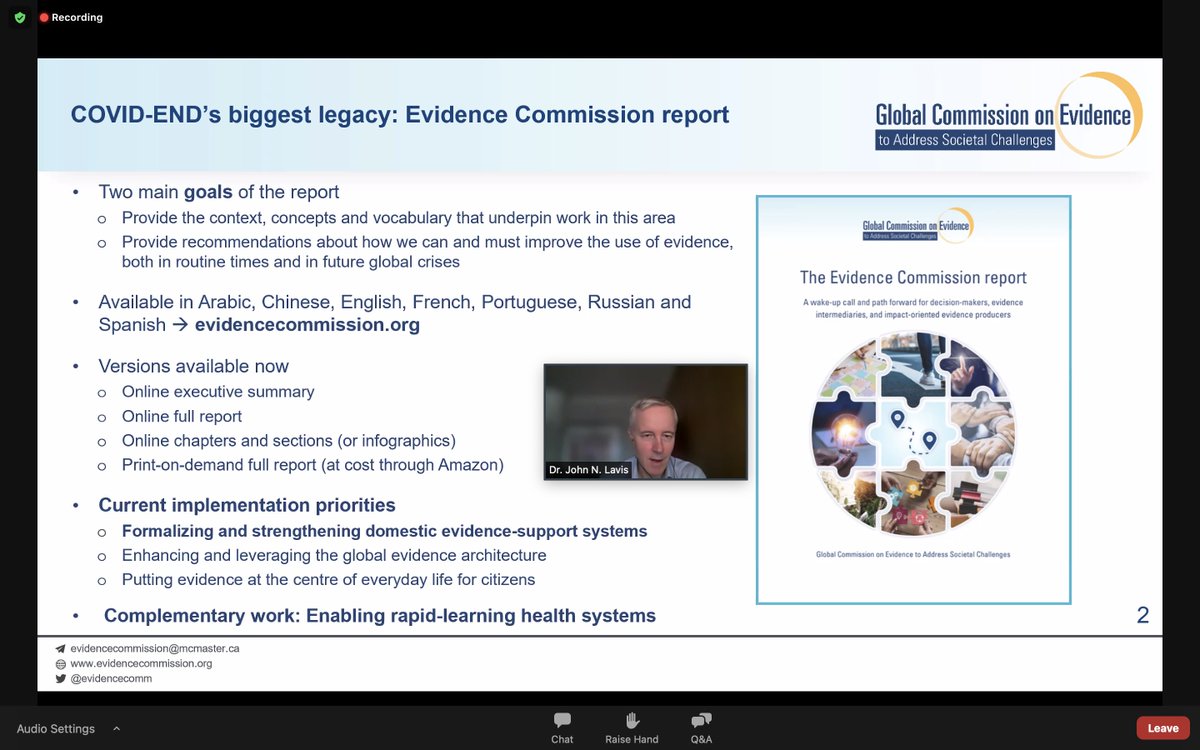This screenshot has width=1200, height=750.
Task: Click slide number 2
Action: pos(1143,615)
